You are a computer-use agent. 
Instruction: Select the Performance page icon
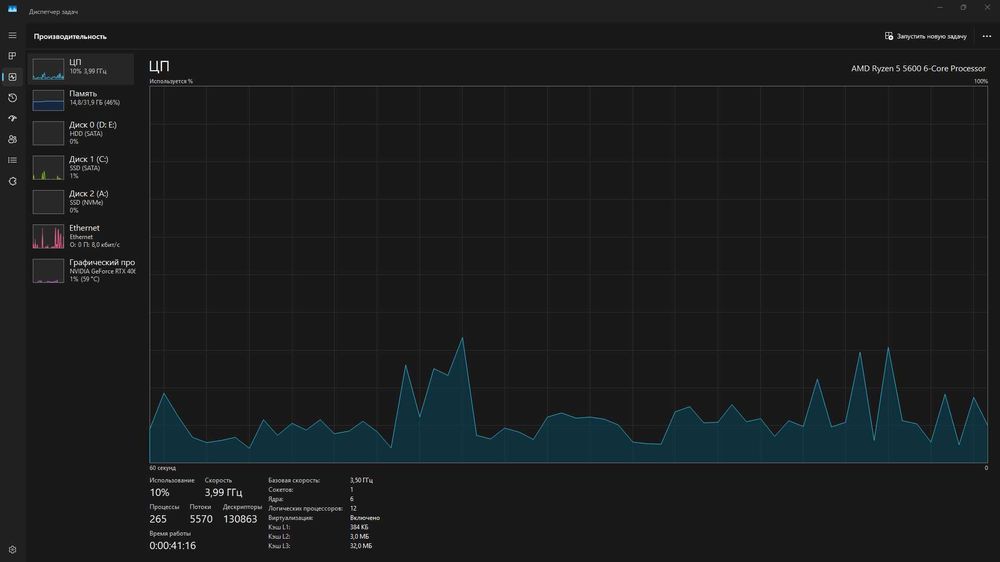(x=12, y=77)
